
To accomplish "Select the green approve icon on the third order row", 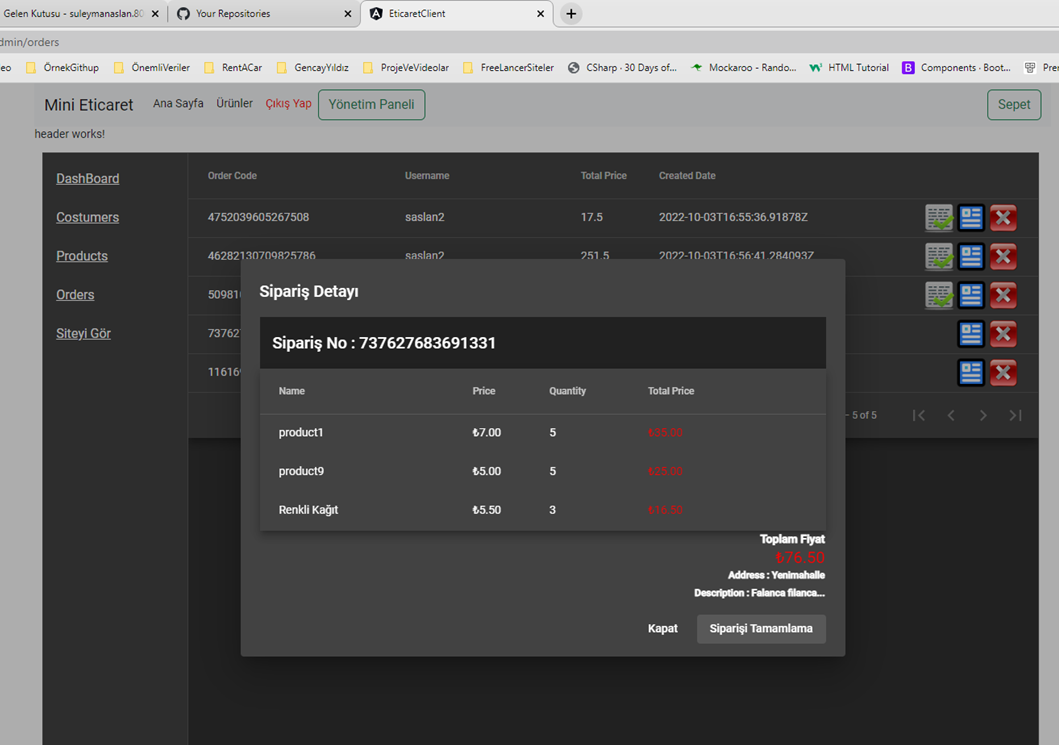I will point(939,295).
